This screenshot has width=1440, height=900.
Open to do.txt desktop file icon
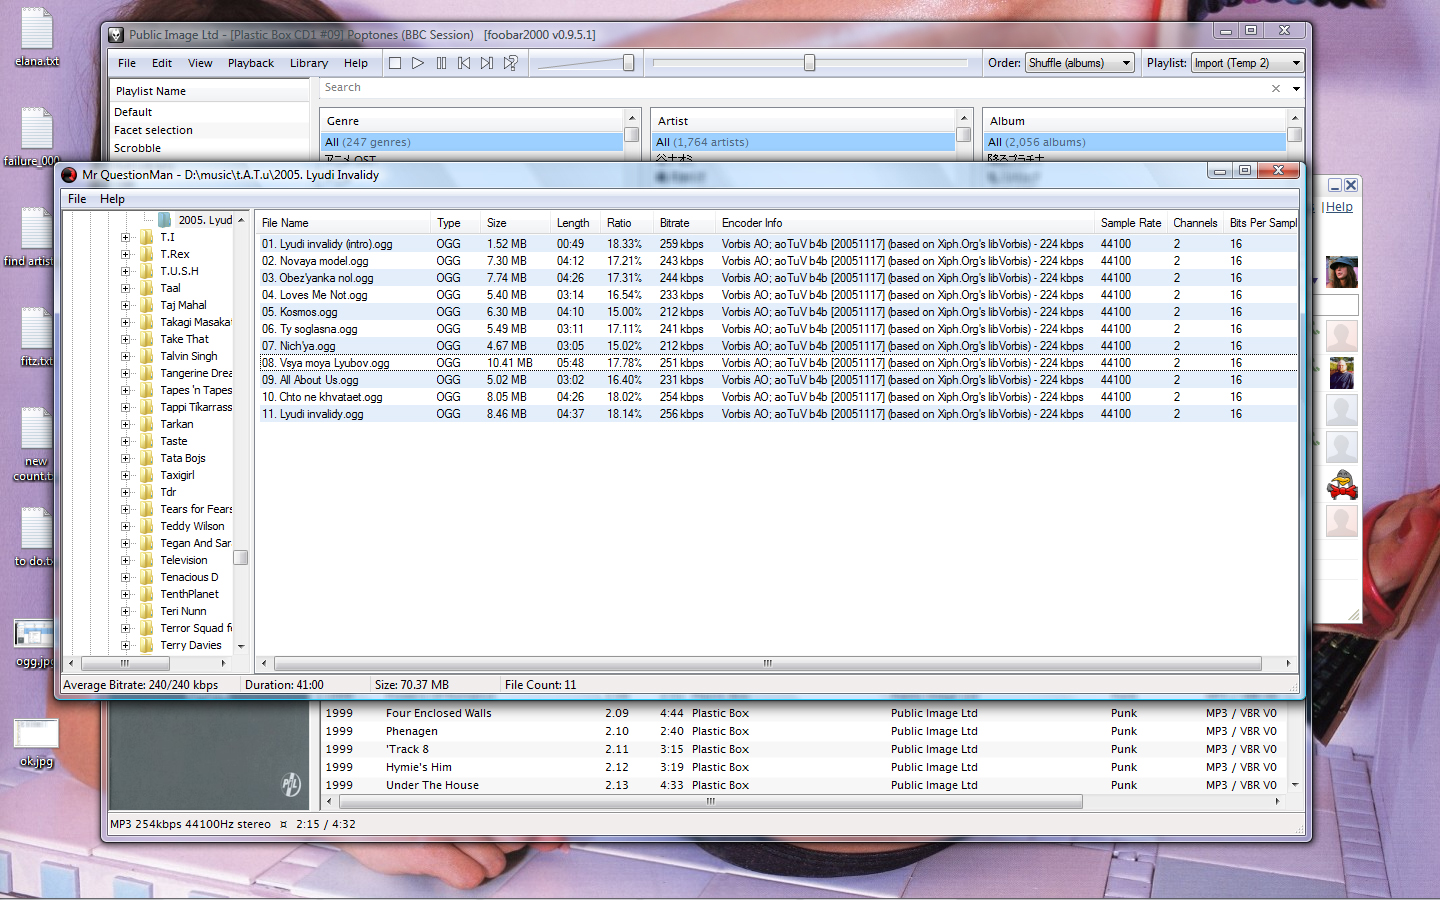(x=35, y=537)
